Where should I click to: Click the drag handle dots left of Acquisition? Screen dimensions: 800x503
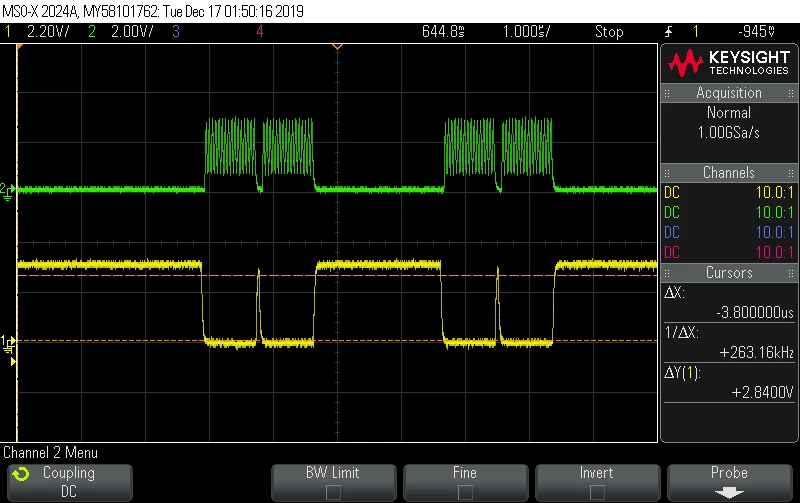(x=667, y=93)
